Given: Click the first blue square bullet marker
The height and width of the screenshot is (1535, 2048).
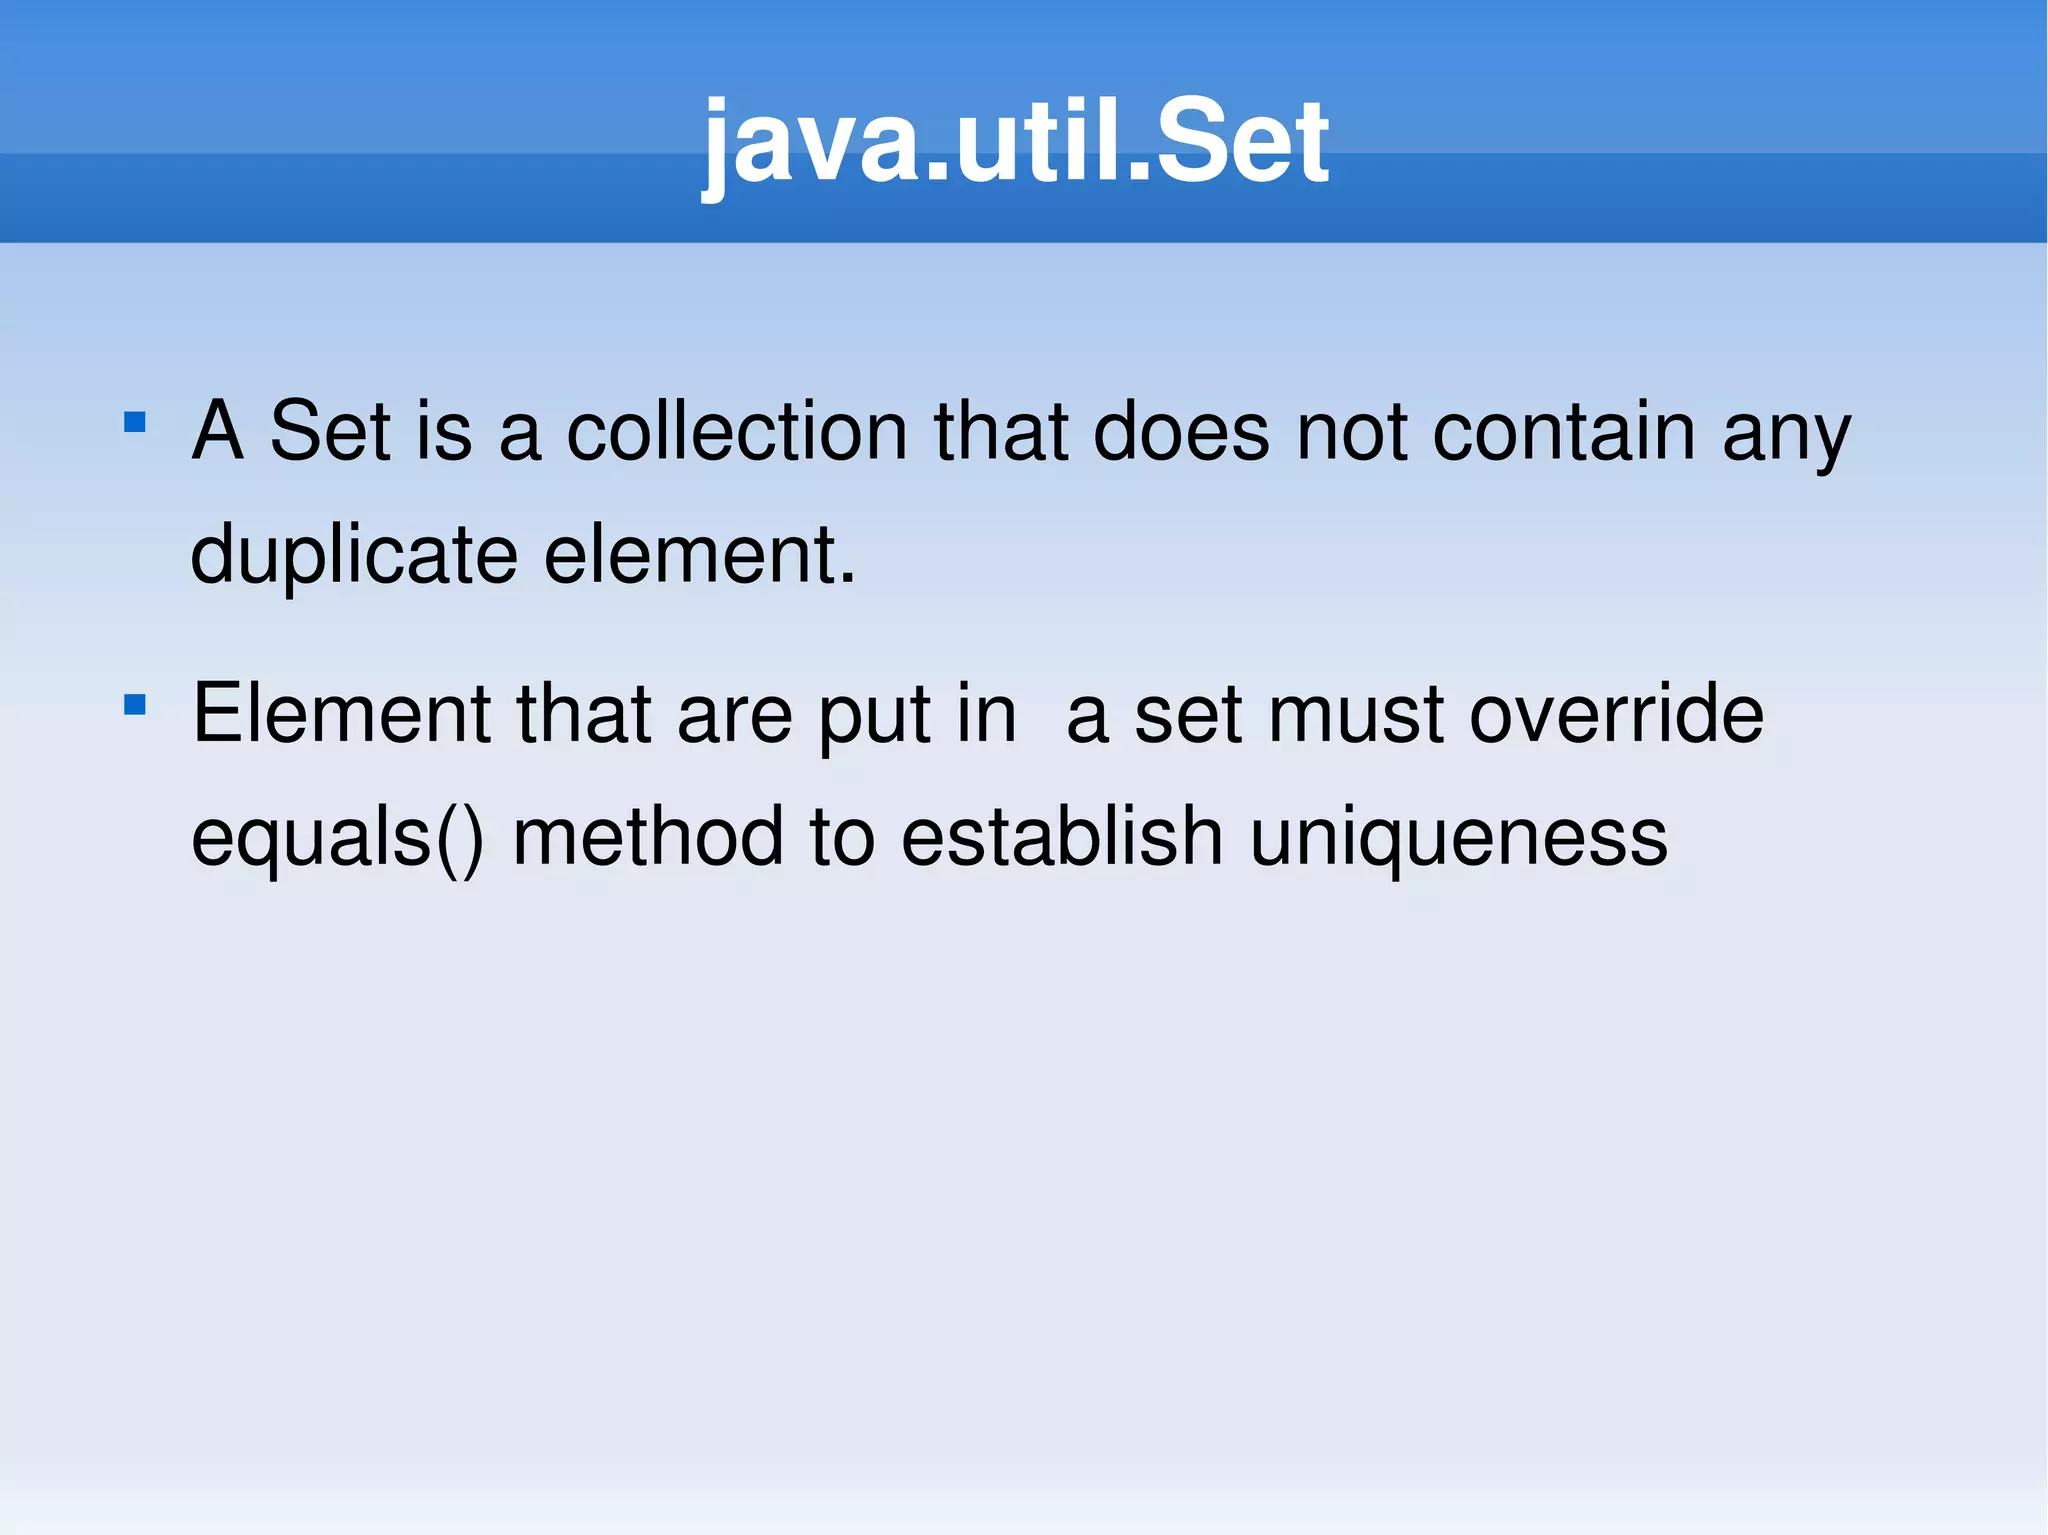Looking at the screenshot, I should pyautogui.click(x=135, y=422).
